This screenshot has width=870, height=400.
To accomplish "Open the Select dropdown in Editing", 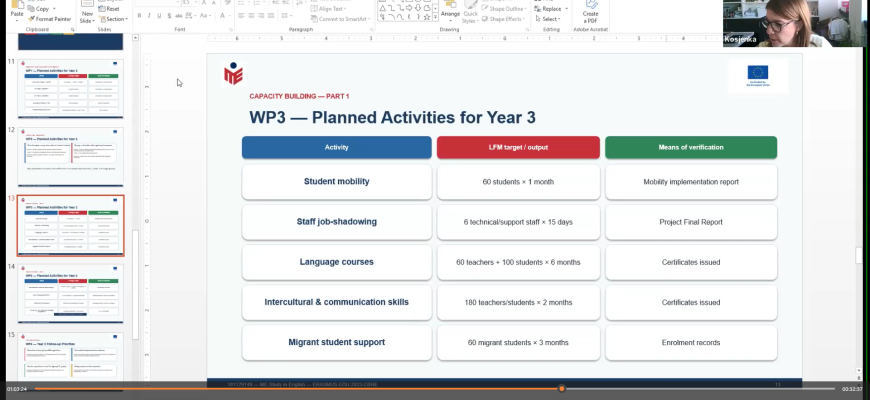I will click(547, 19).
